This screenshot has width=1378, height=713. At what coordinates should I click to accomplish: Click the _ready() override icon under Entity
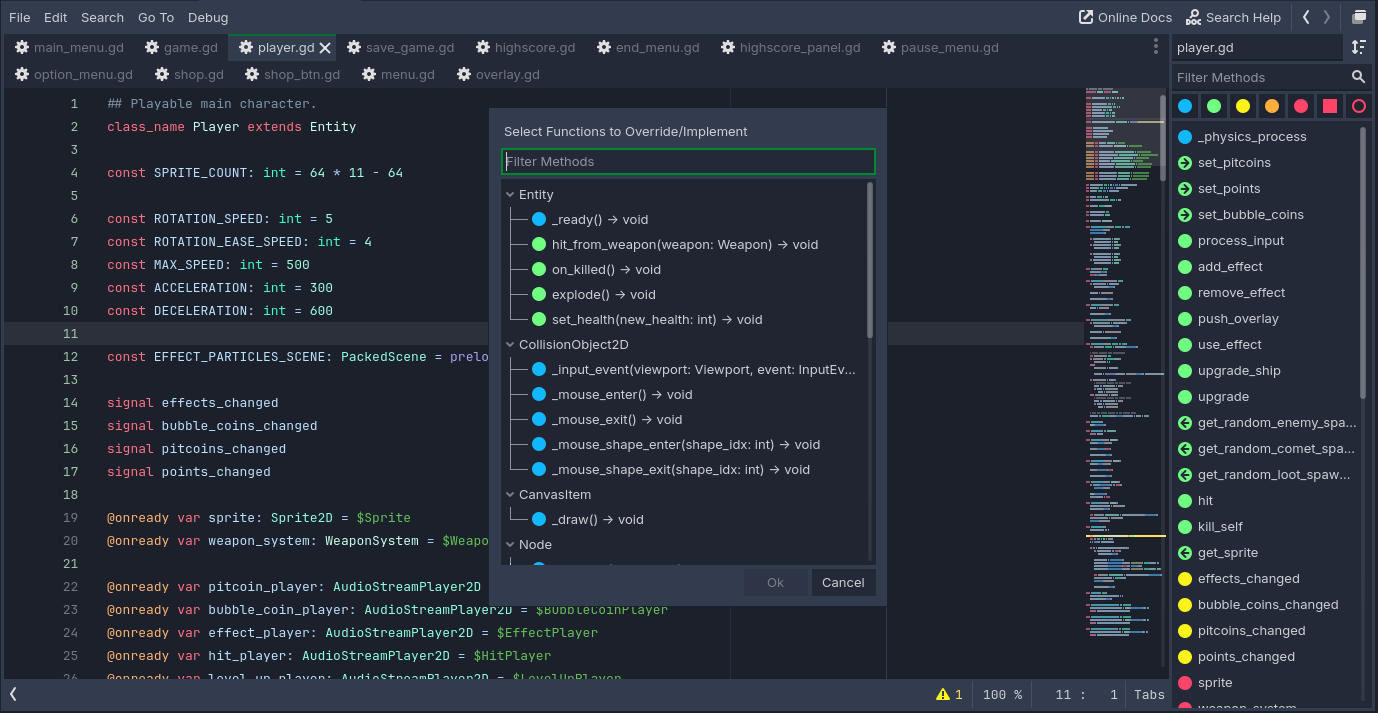click(538, 219)
